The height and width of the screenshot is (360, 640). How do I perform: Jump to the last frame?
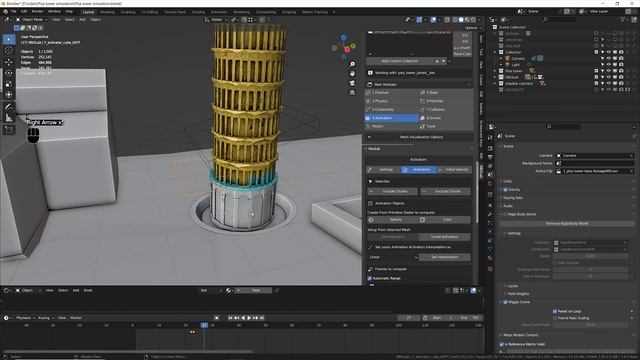(x=262, y=318)
